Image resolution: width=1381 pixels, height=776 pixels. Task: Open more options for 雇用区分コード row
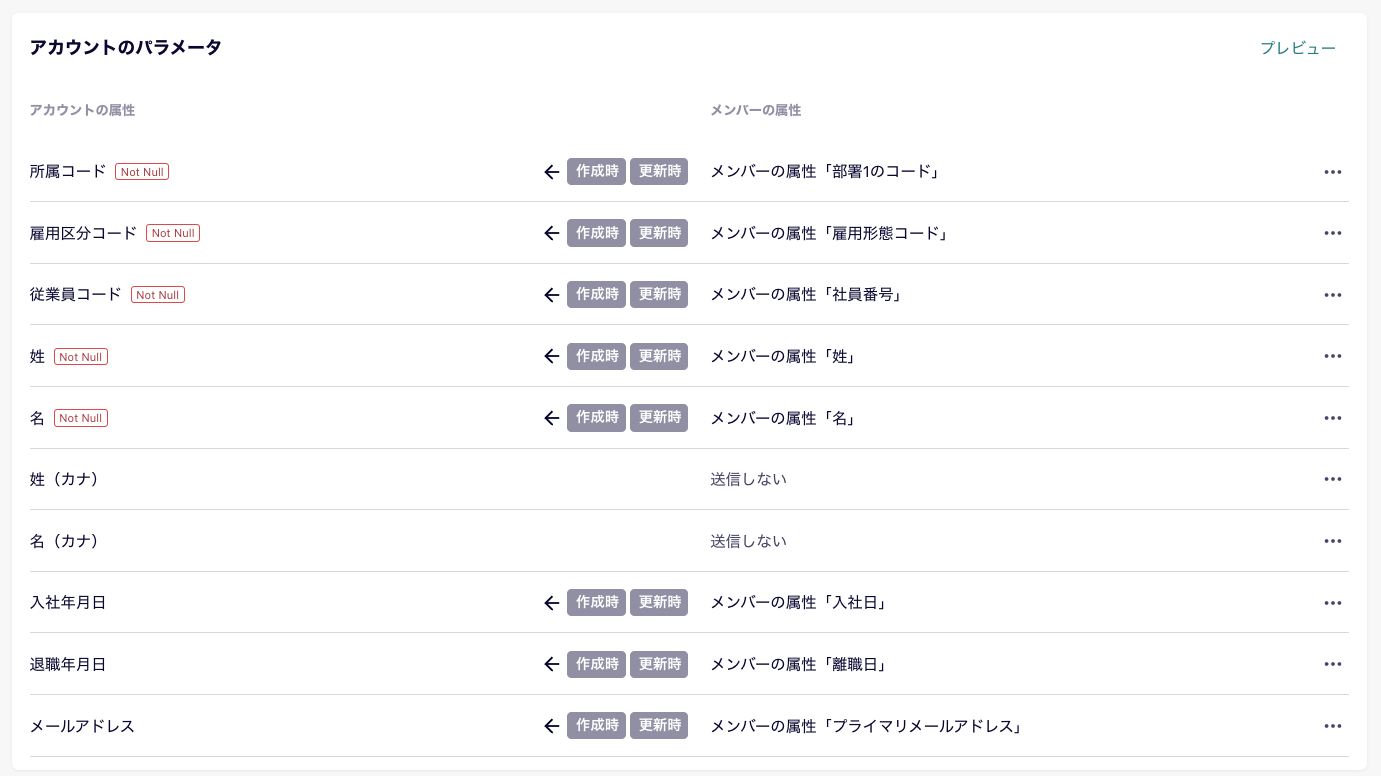[1332, 233]
